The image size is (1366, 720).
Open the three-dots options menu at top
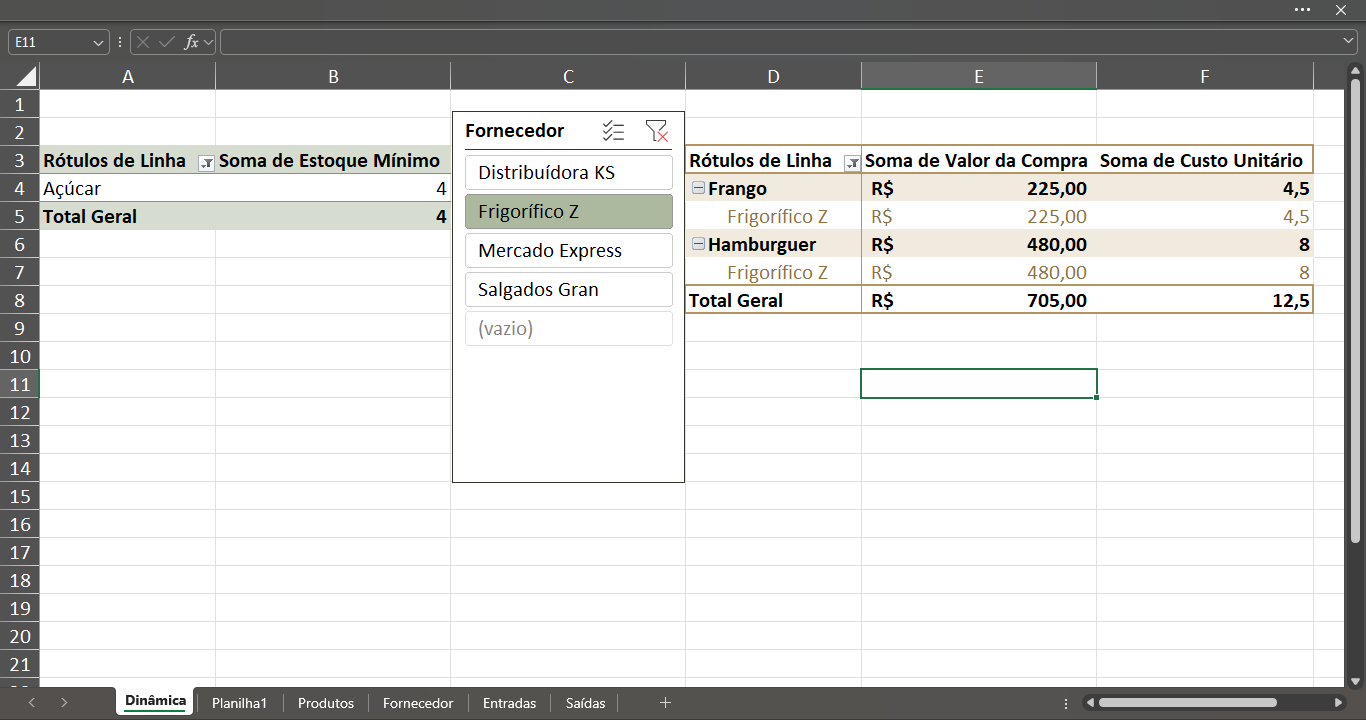[x=1302, y=10]
